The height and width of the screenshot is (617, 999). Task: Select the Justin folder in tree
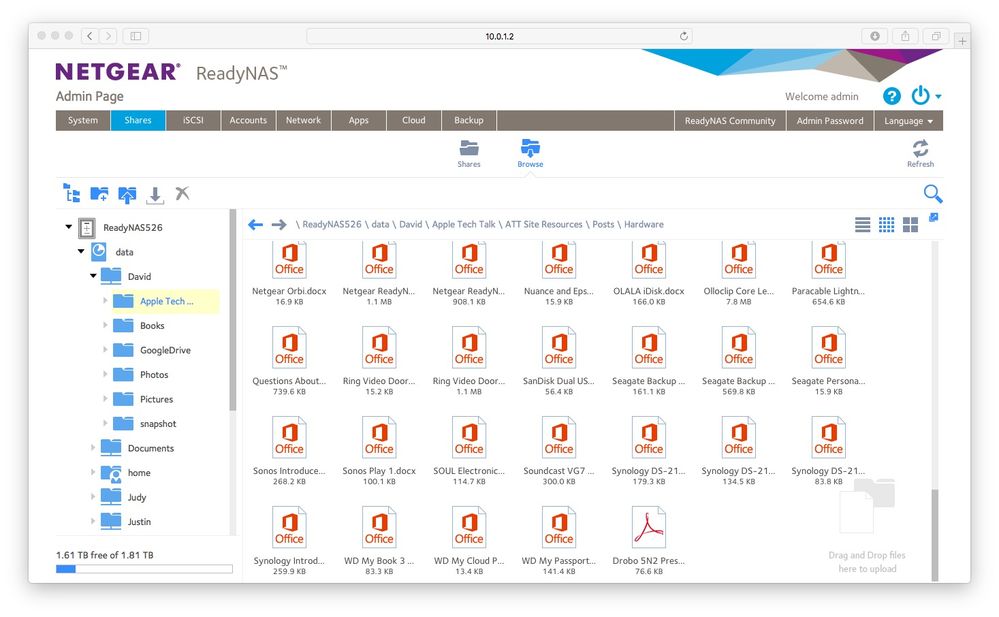139,521
